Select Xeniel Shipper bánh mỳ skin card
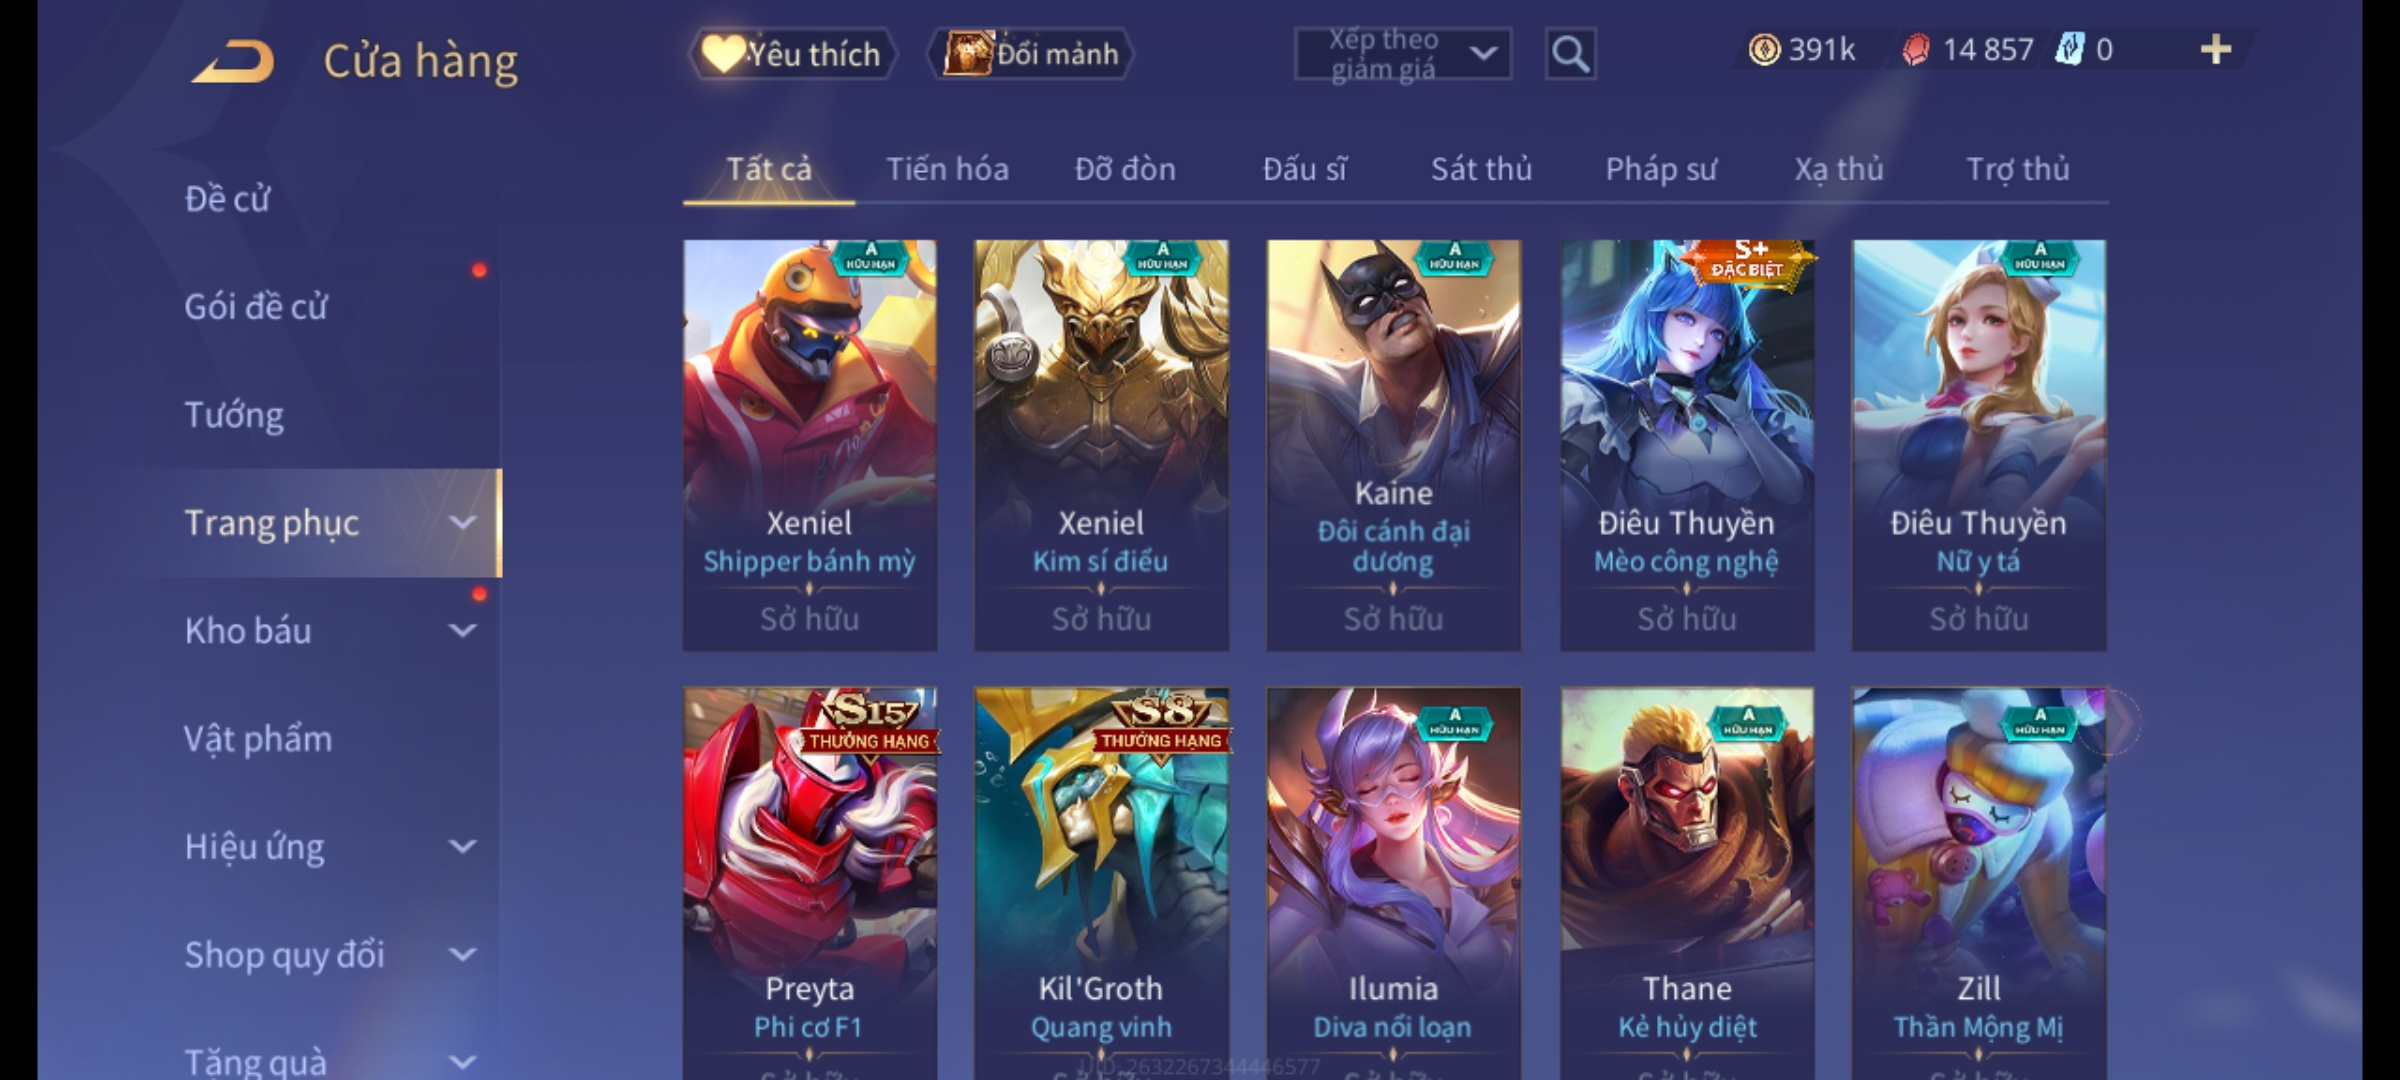This screenshot has width=2400, height=1080. 810,445
